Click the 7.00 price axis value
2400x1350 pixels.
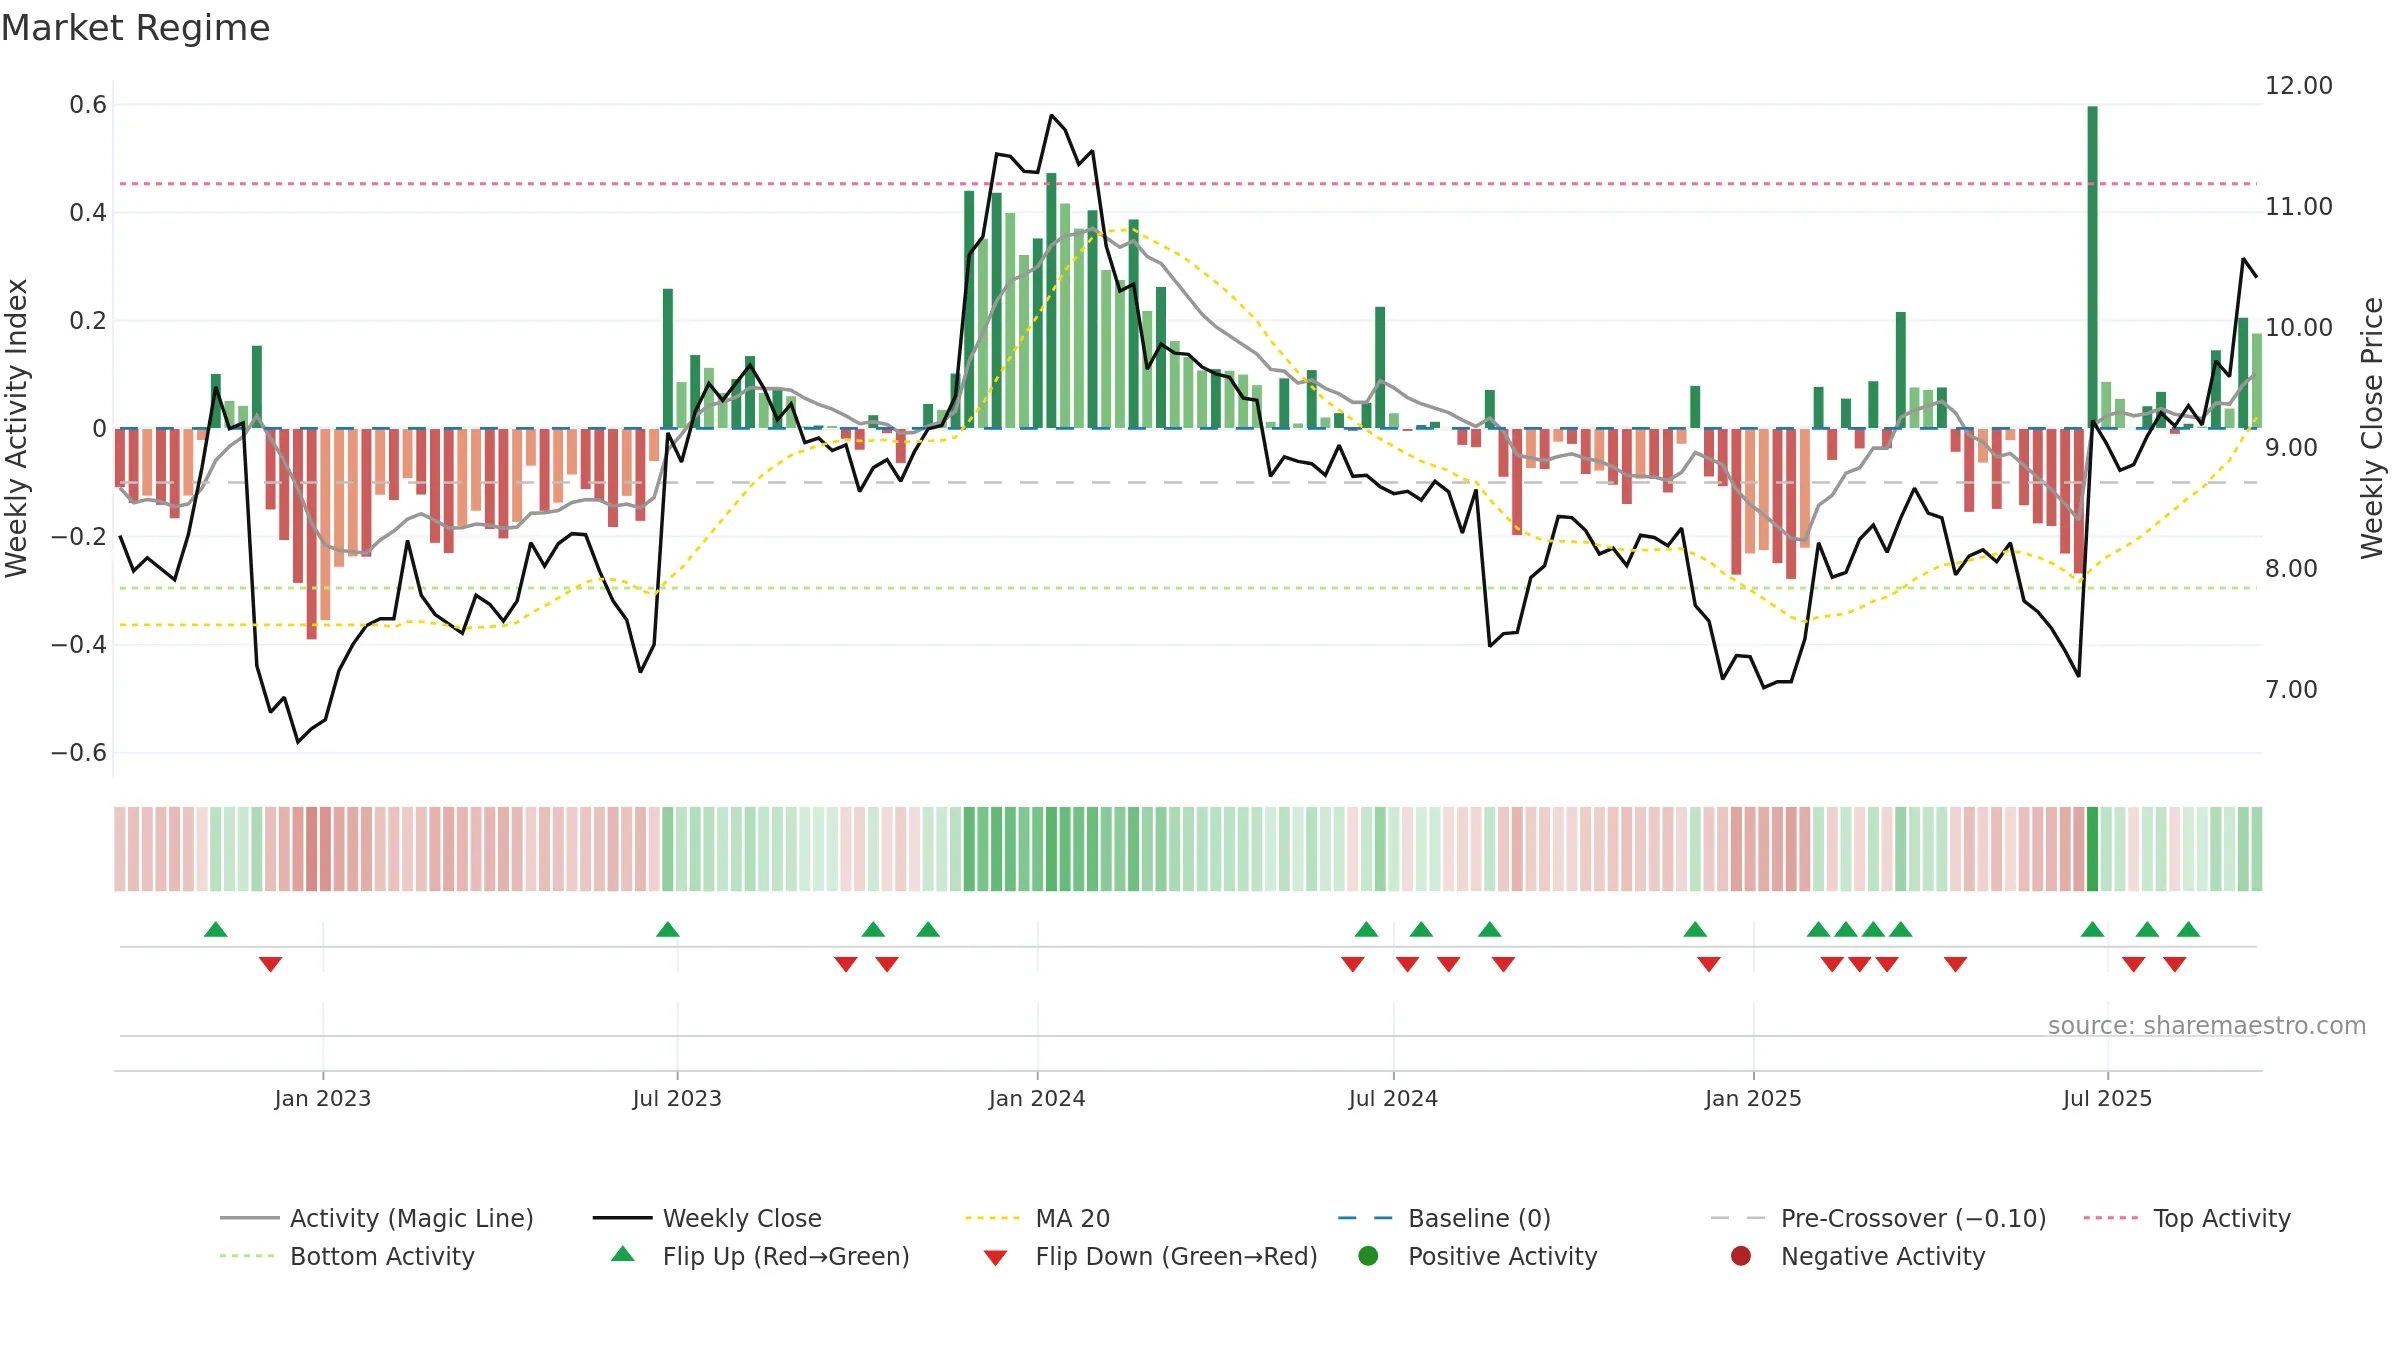tap(2291, 689)
